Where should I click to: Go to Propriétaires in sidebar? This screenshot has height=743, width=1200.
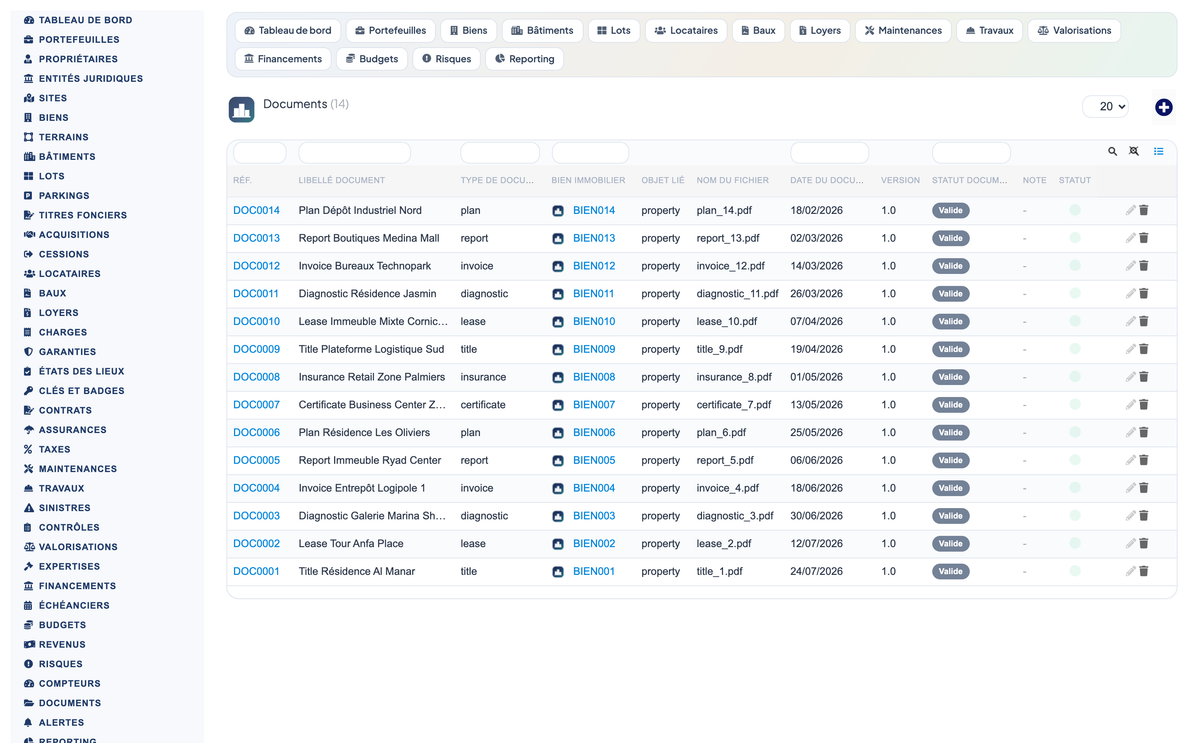click(x=78, y=59)
